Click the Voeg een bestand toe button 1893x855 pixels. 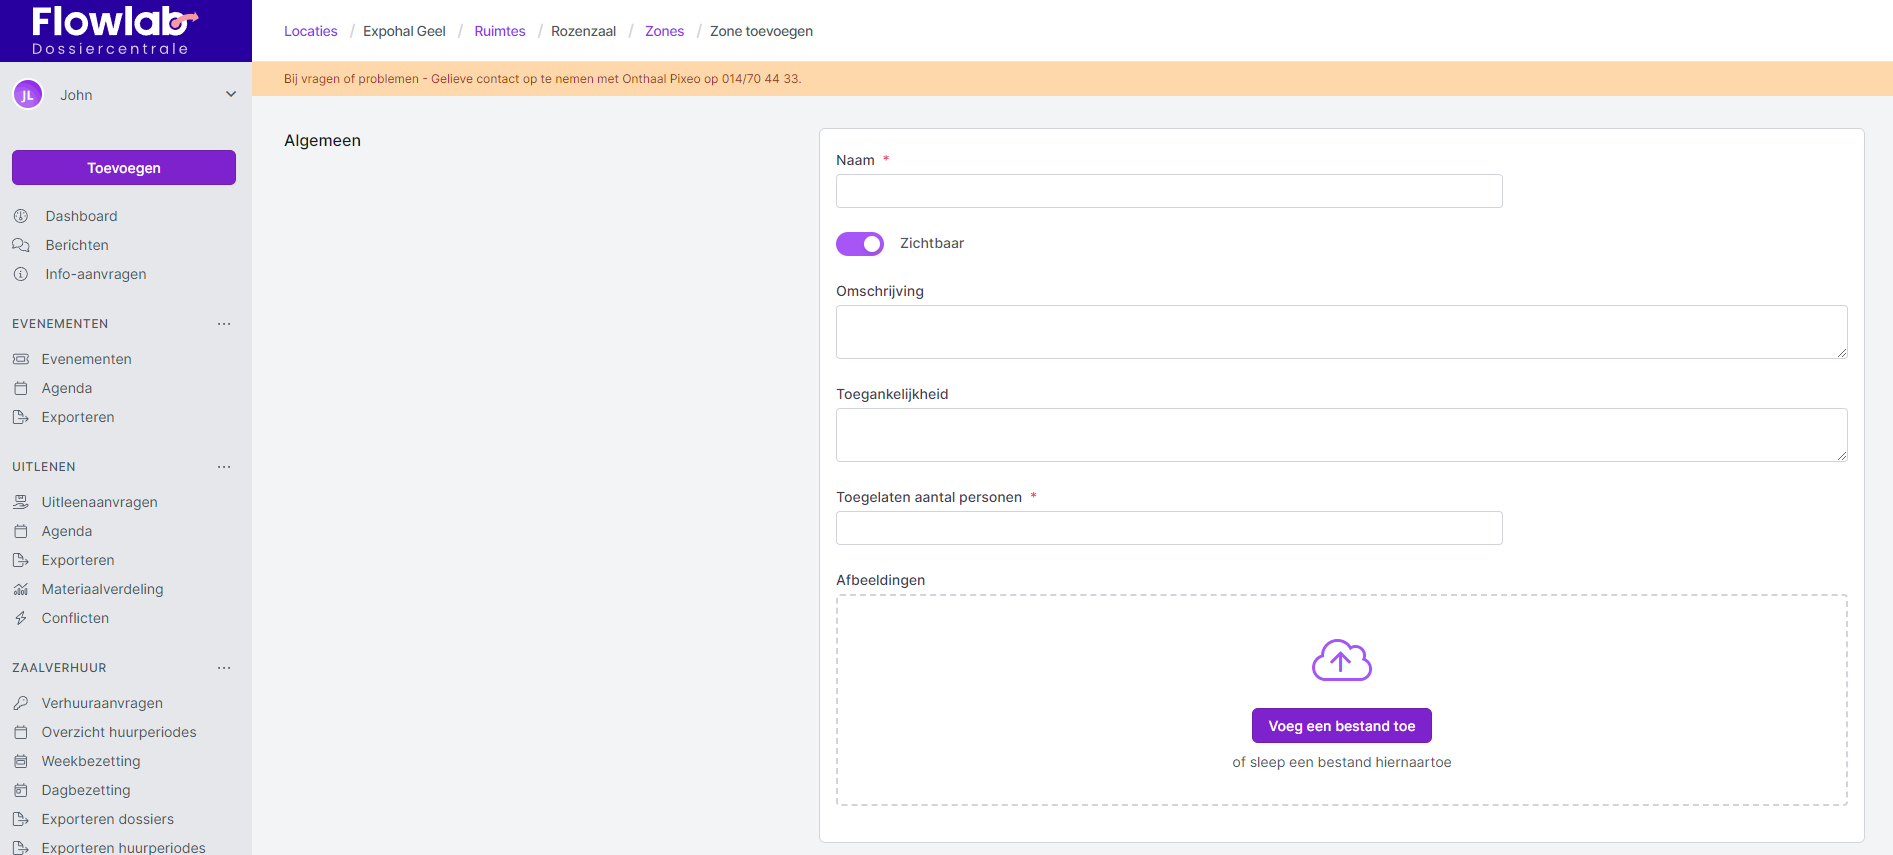click(x=1341, y=726)
